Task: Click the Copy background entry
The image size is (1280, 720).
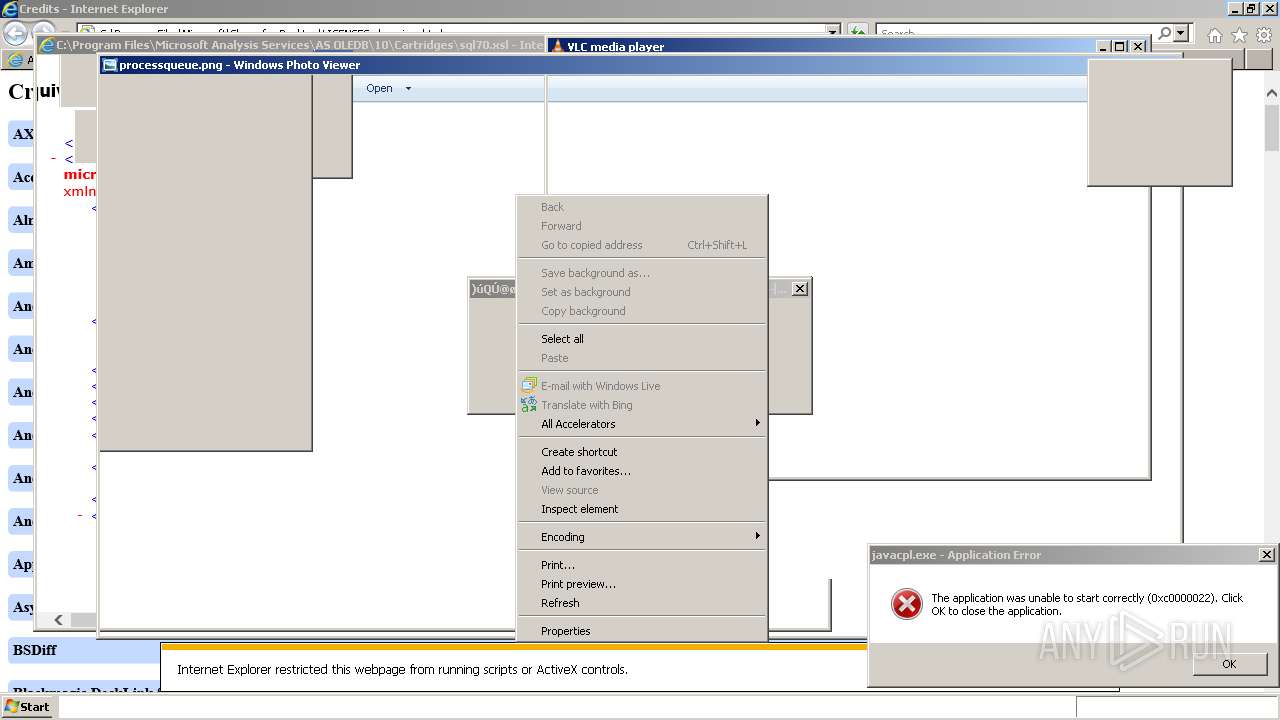Action: (641, 311)
